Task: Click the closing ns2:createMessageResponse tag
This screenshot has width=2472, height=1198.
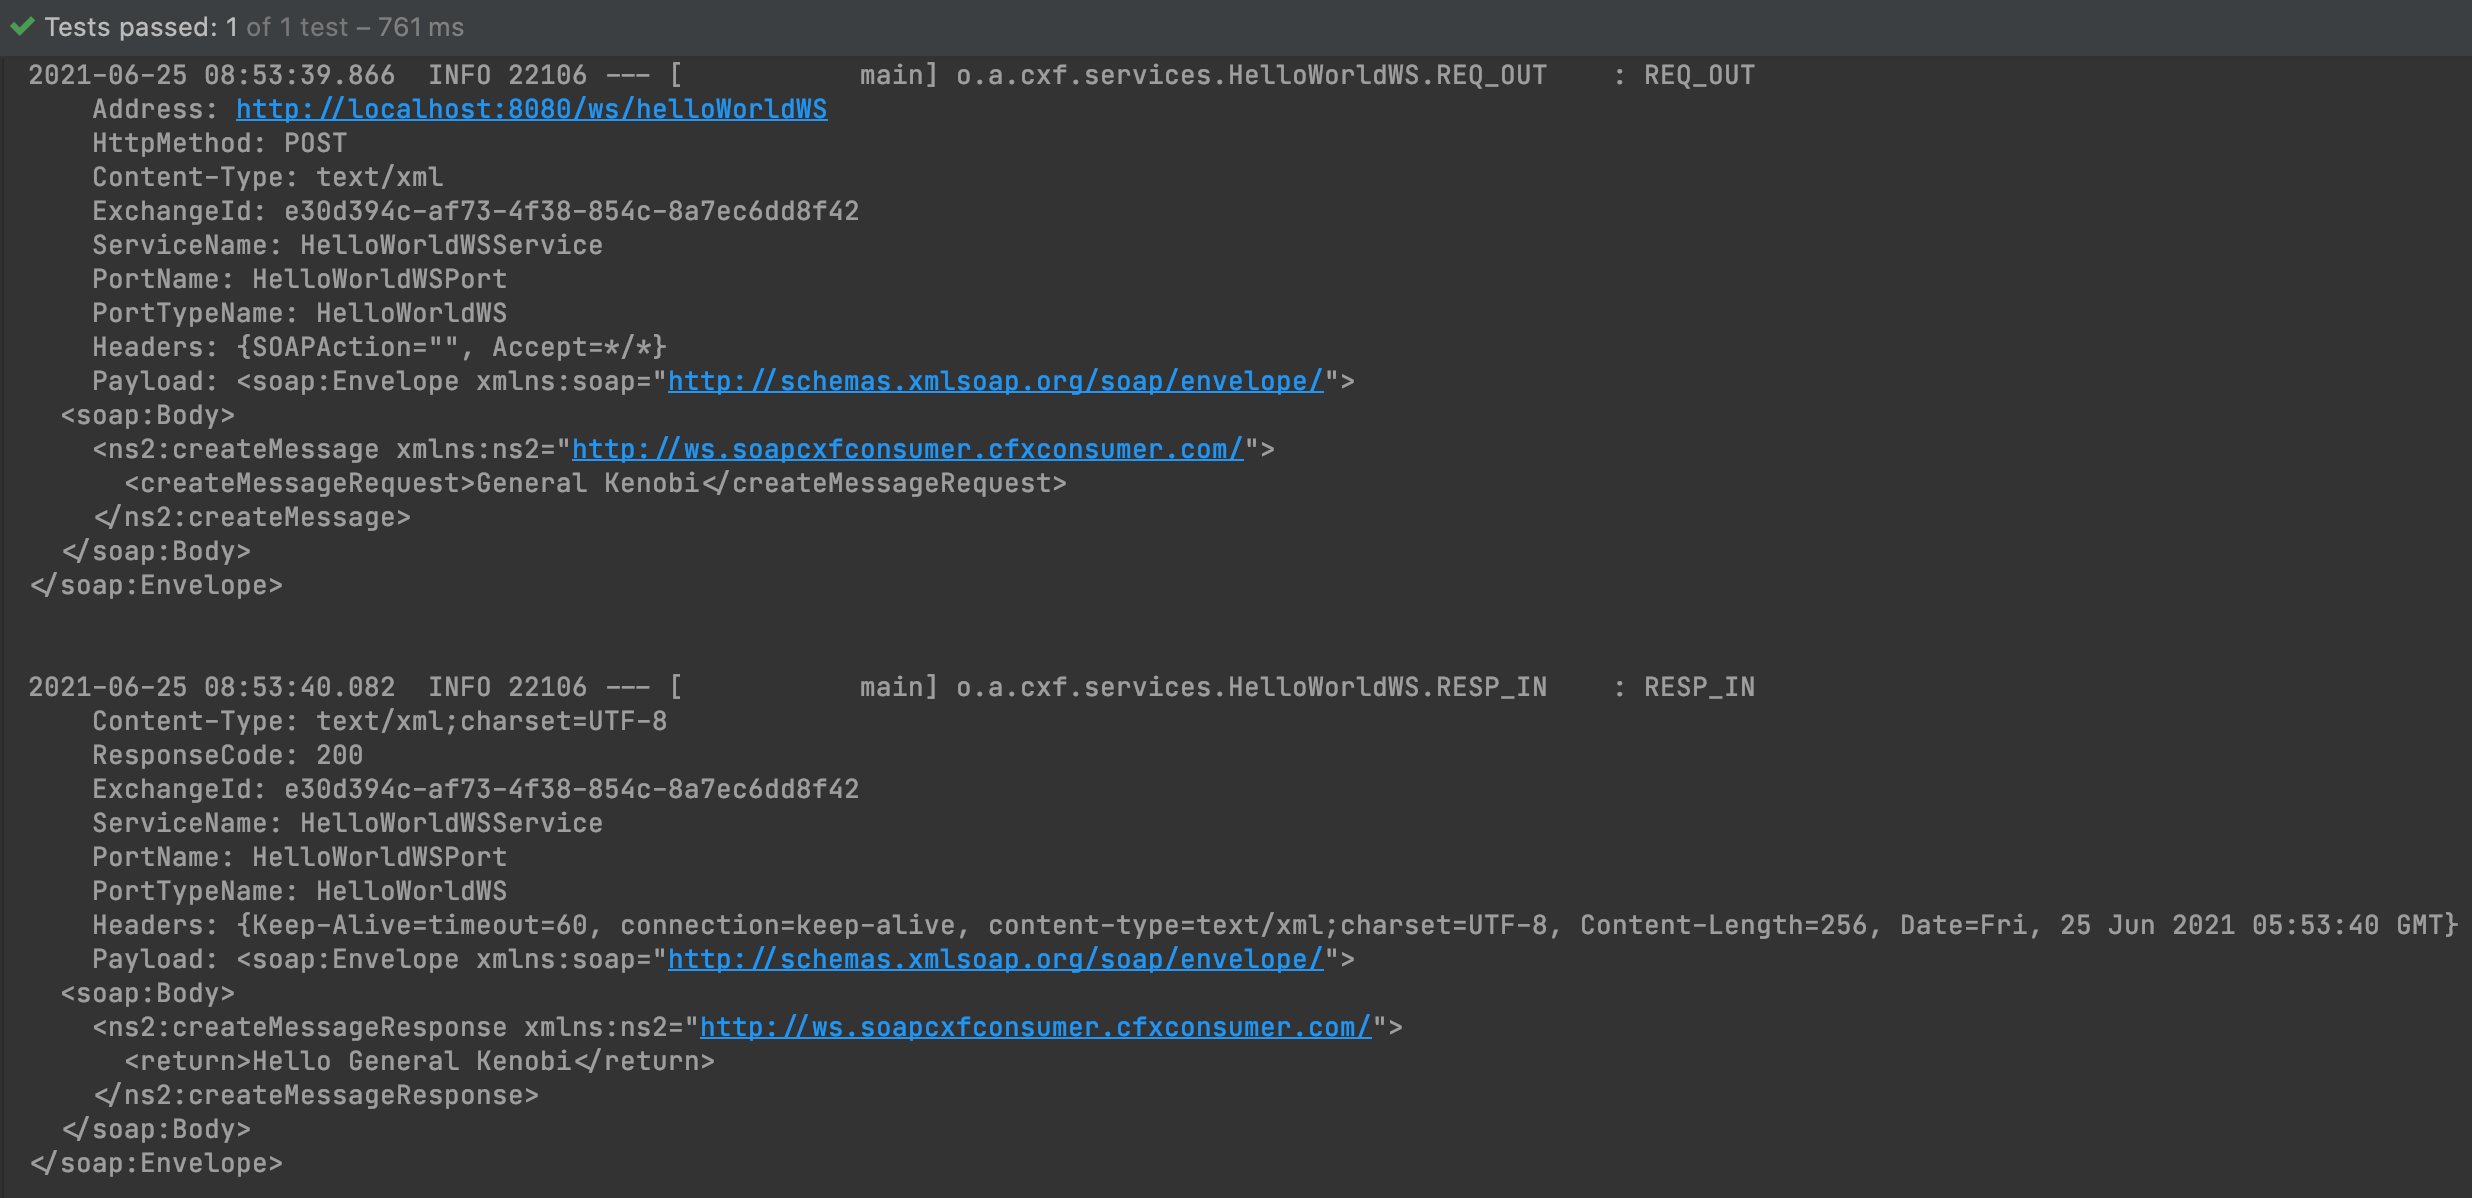Action: coord(315,1095)
